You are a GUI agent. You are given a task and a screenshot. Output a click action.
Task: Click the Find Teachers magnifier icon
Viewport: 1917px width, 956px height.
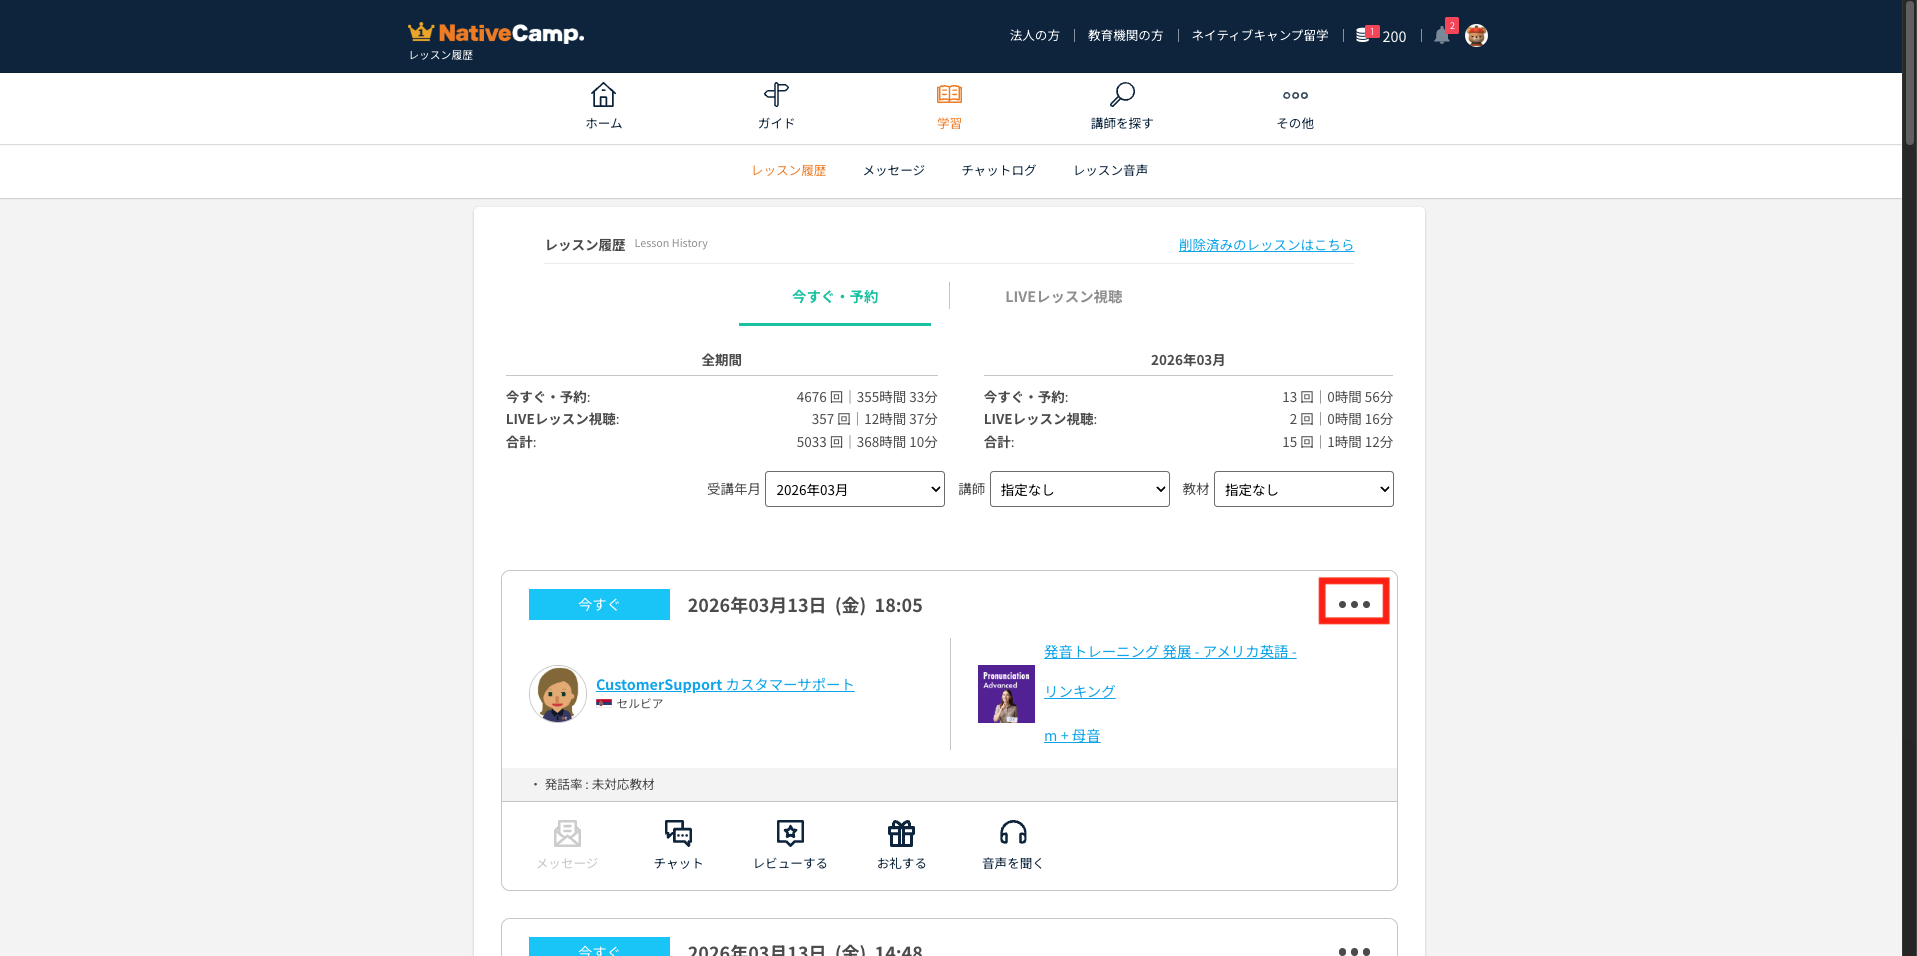[x=1122, y=95]
